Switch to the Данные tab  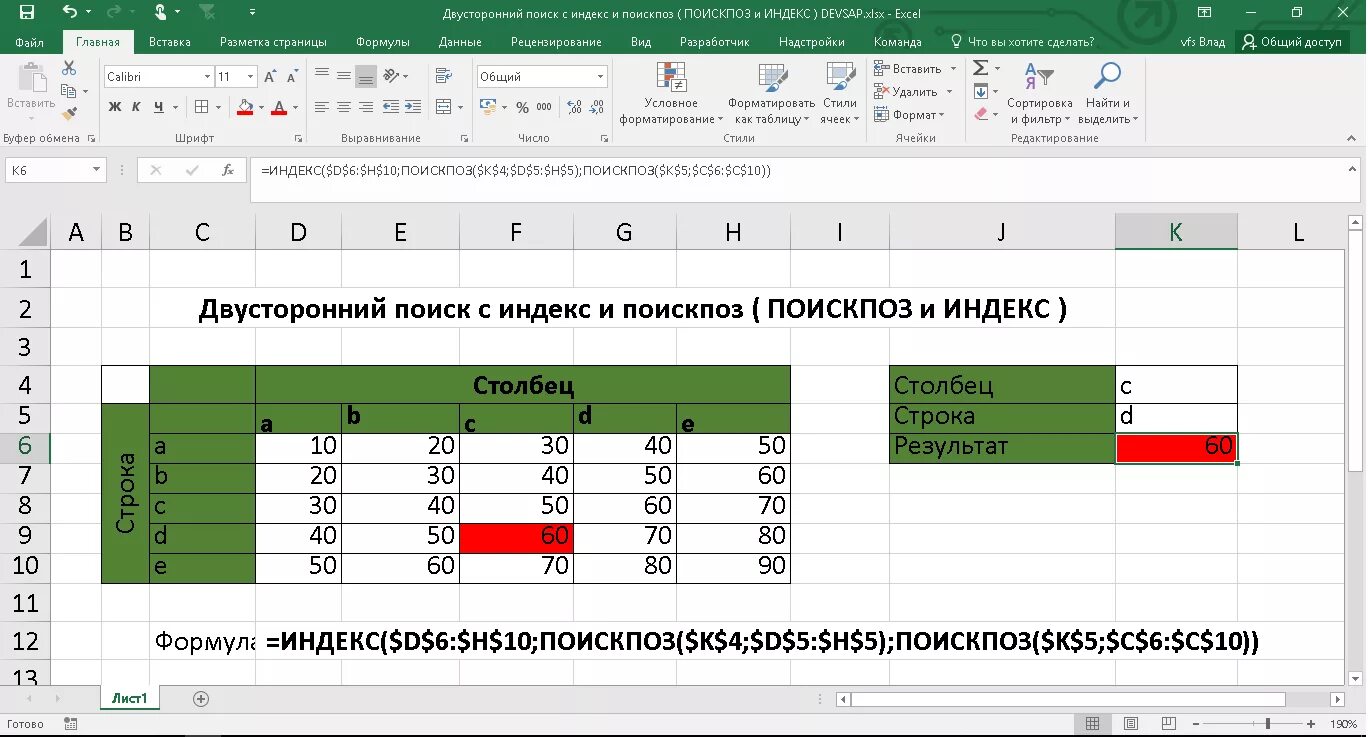click(460, 42)
